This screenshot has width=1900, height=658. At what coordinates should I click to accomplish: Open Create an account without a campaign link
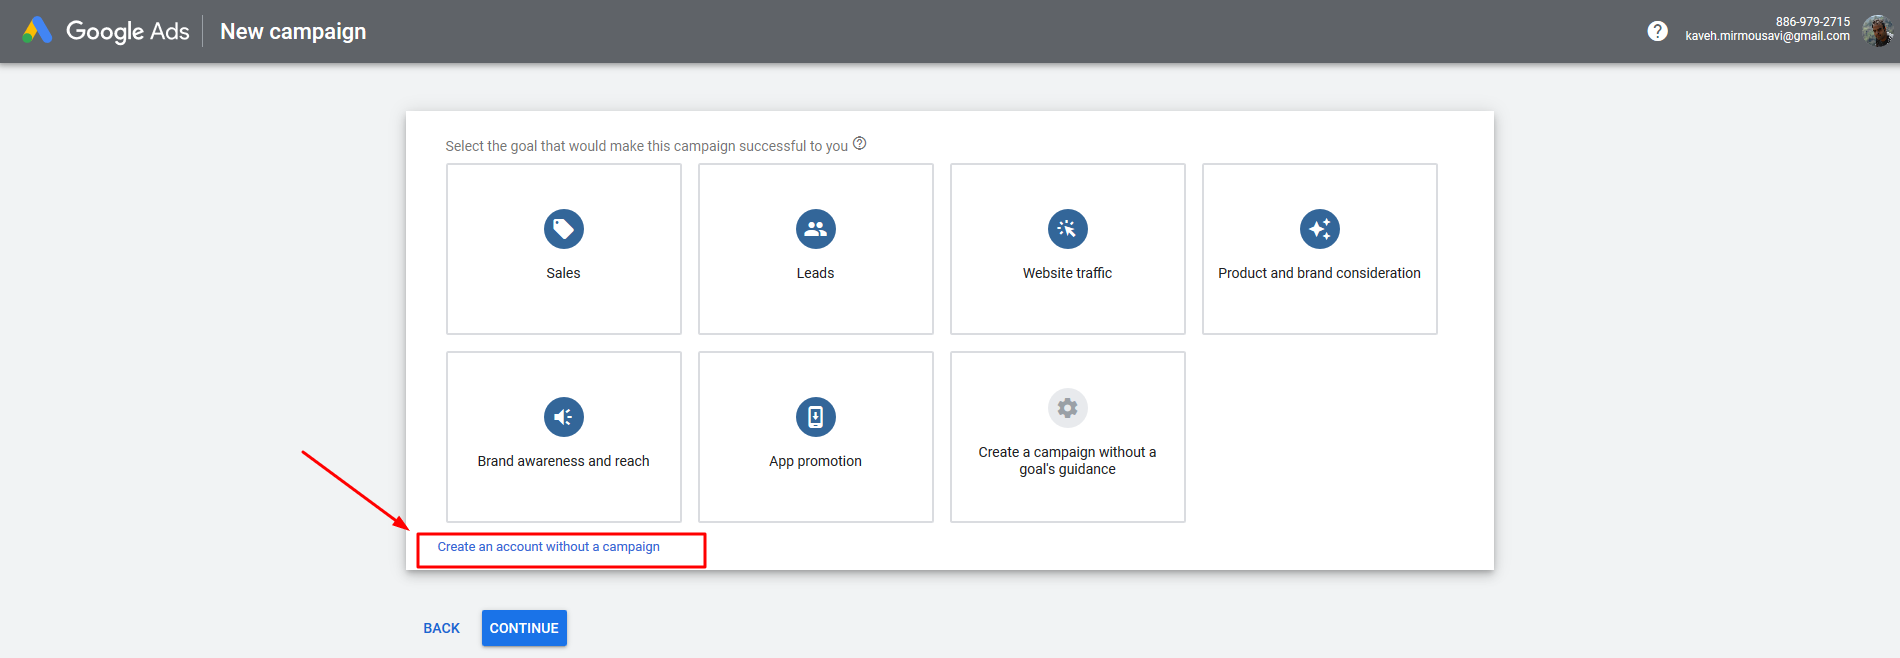(549, 547)
